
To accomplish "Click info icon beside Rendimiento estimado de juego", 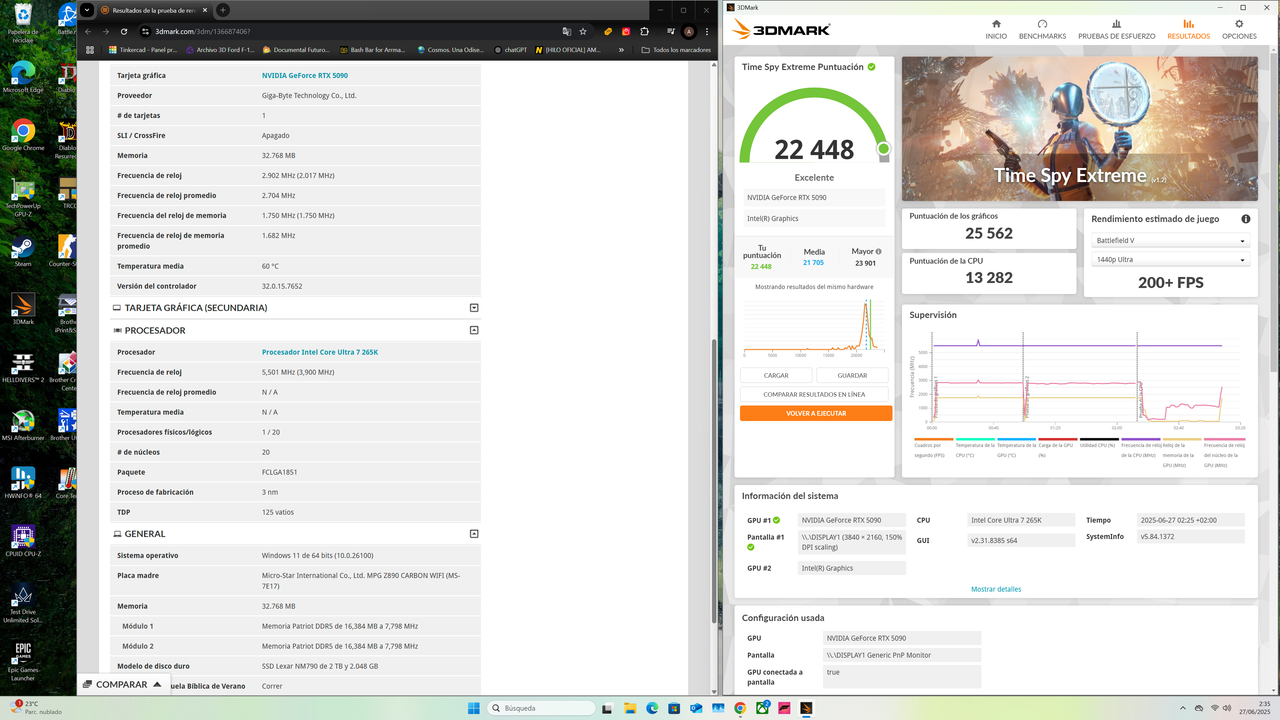I will (1245, 219).
